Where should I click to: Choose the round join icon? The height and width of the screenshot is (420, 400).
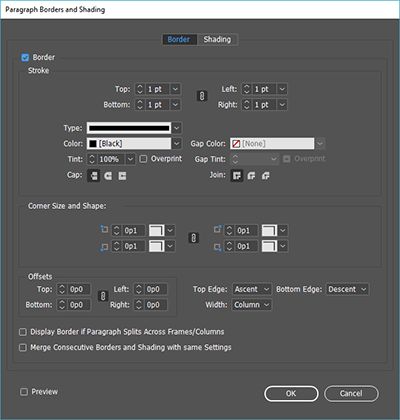(x=251, y=175)
